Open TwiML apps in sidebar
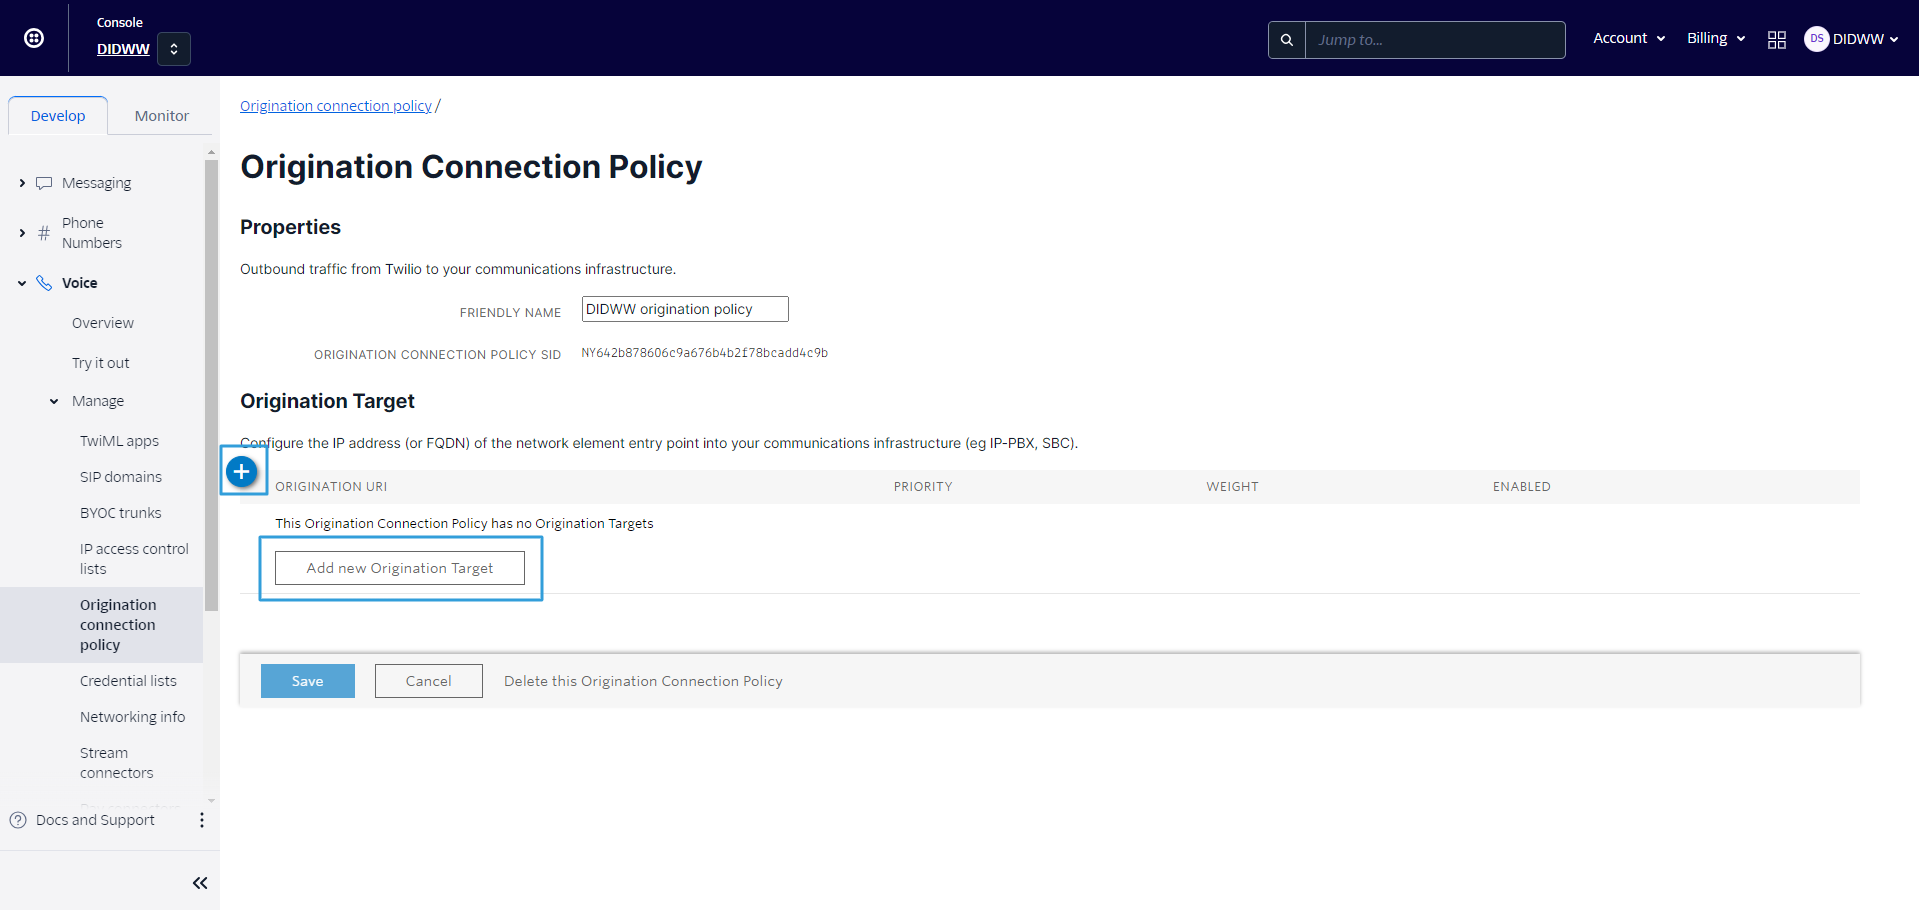The image size is (1919, 910). (x=119, y=441)
